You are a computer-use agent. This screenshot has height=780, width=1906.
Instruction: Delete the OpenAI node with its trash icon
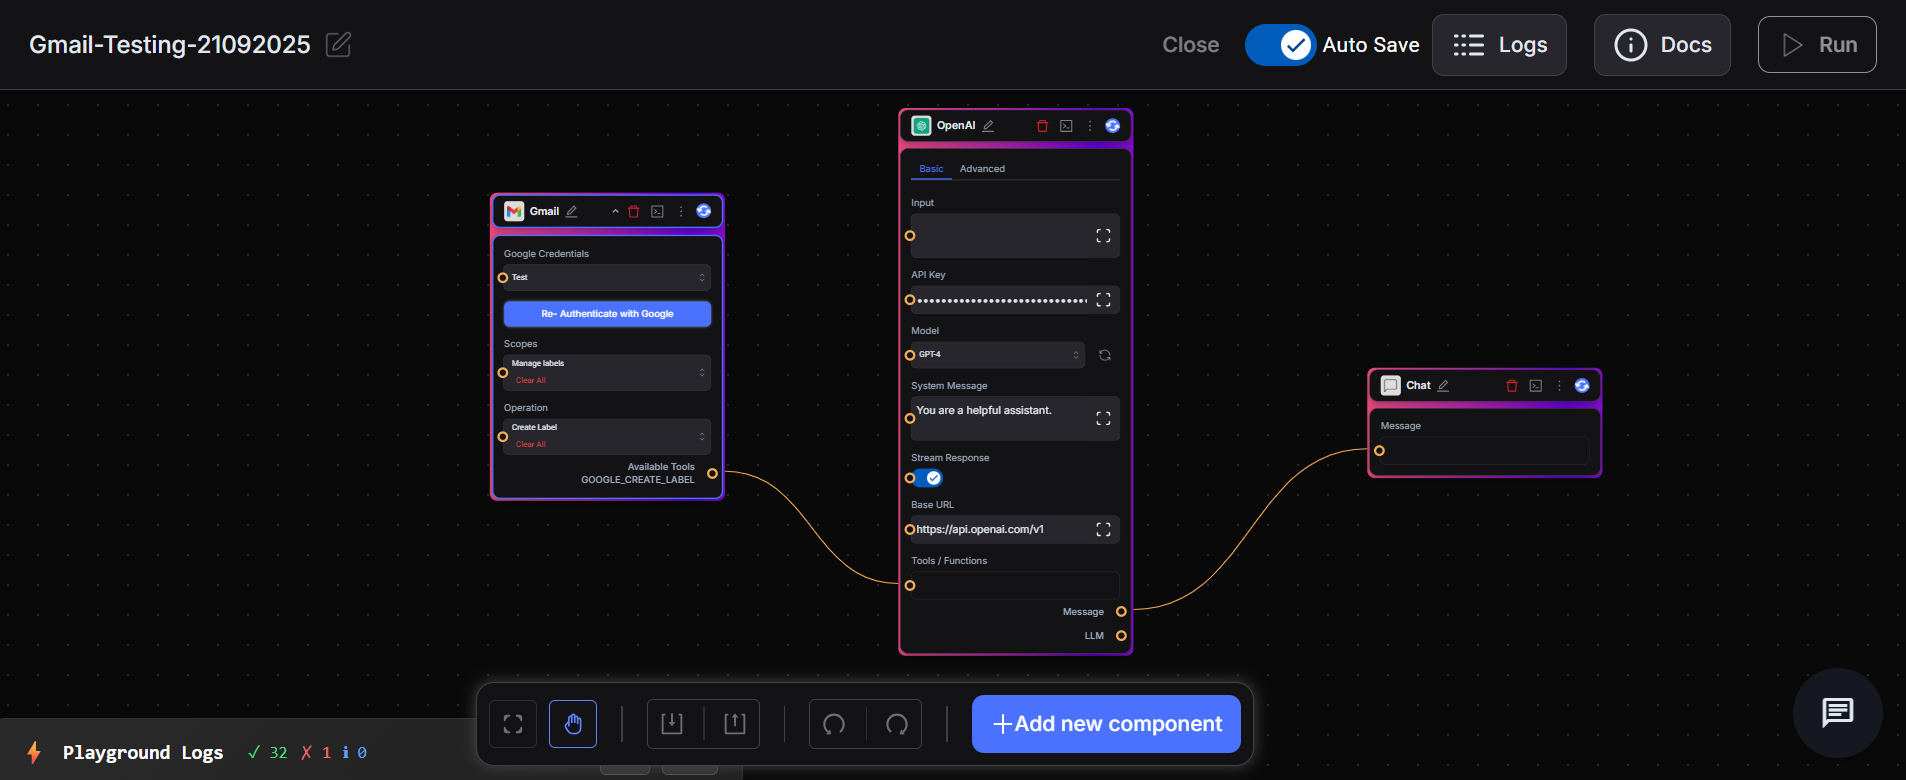1042,126
